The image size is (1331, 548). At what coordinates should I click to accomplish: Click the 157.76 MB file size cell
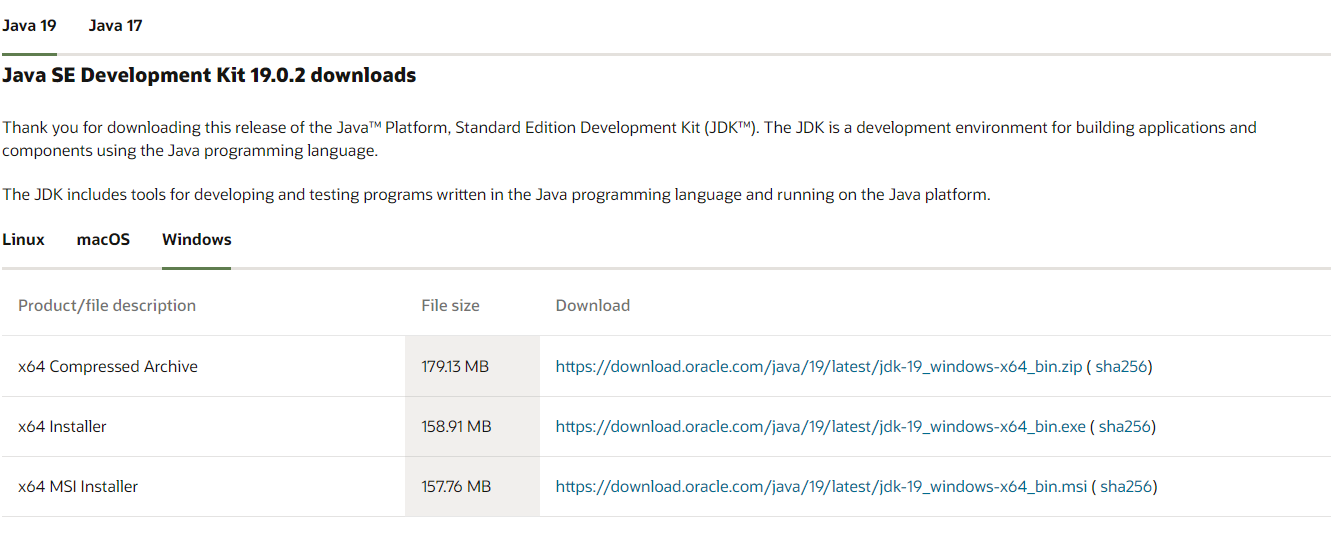(x=472, y=487)
